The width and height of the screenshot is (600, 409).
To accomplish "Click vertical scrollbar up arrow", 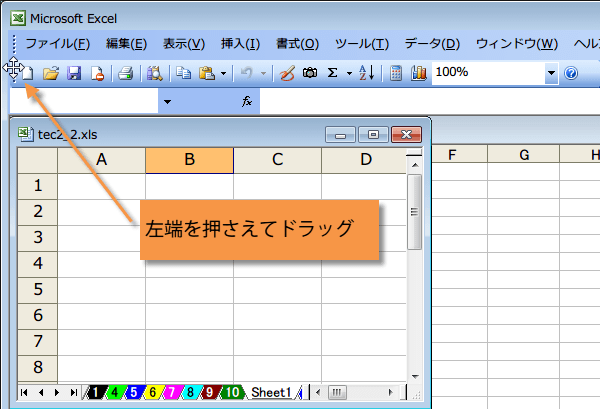I will click(415, 165).
